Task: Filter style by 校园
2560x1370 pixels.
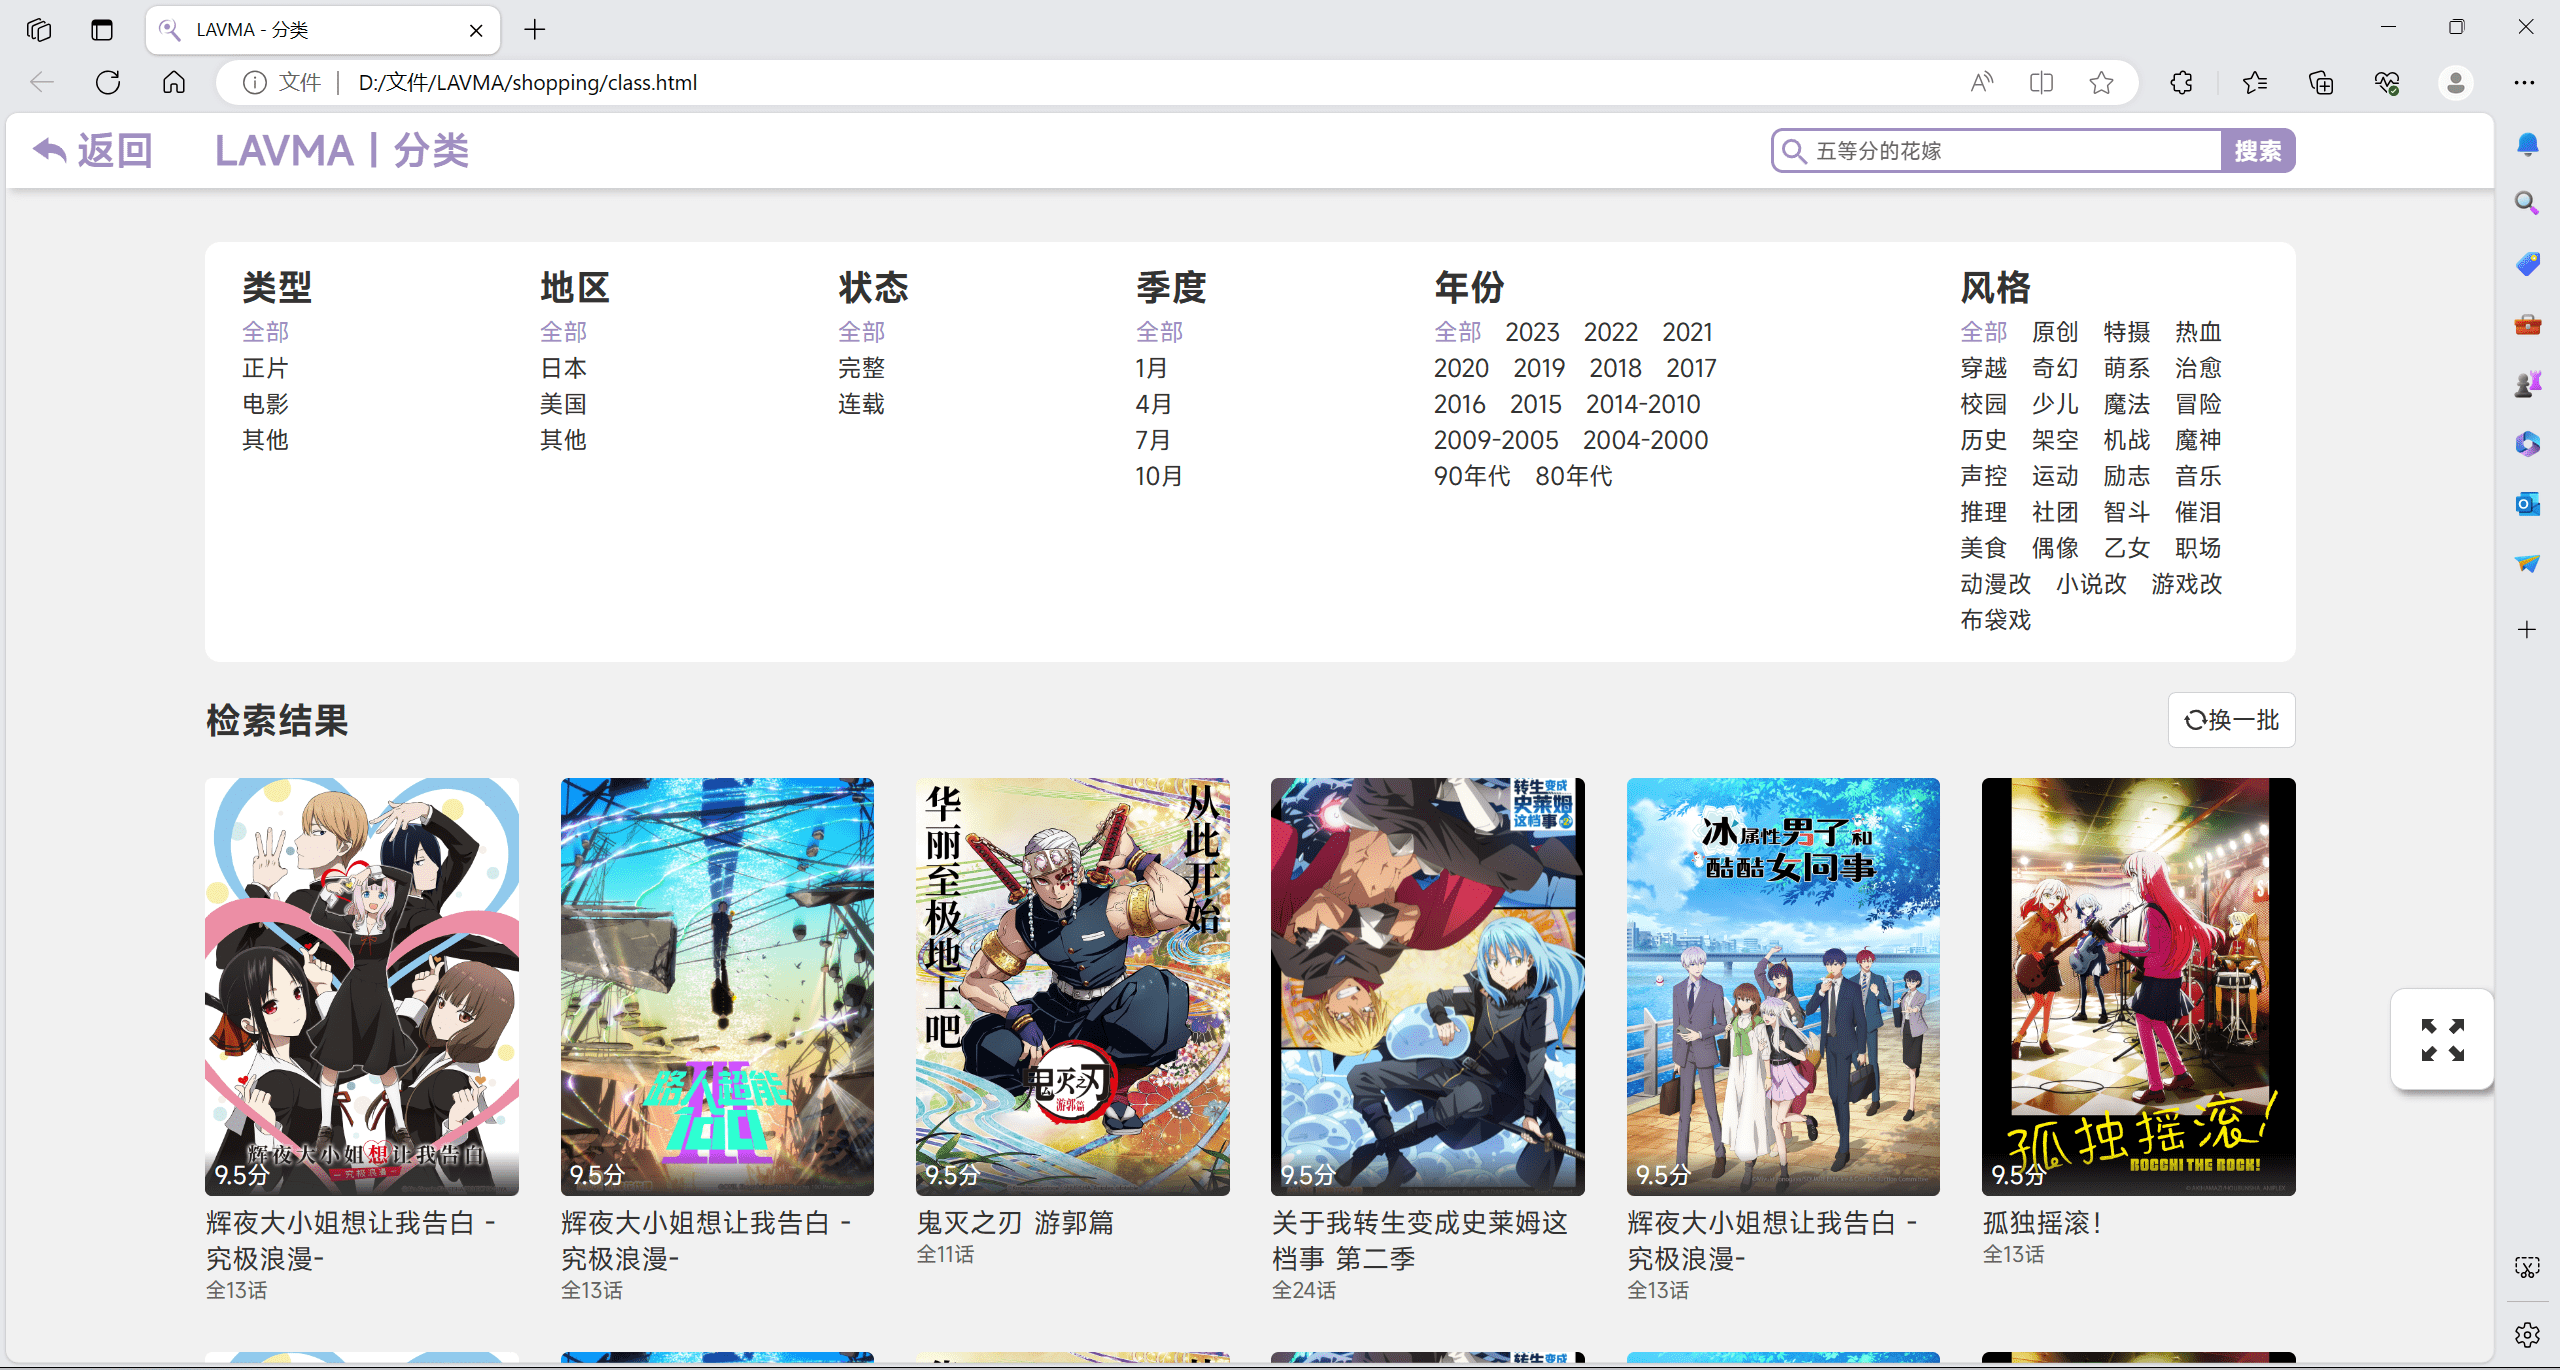Action: 1983,404
